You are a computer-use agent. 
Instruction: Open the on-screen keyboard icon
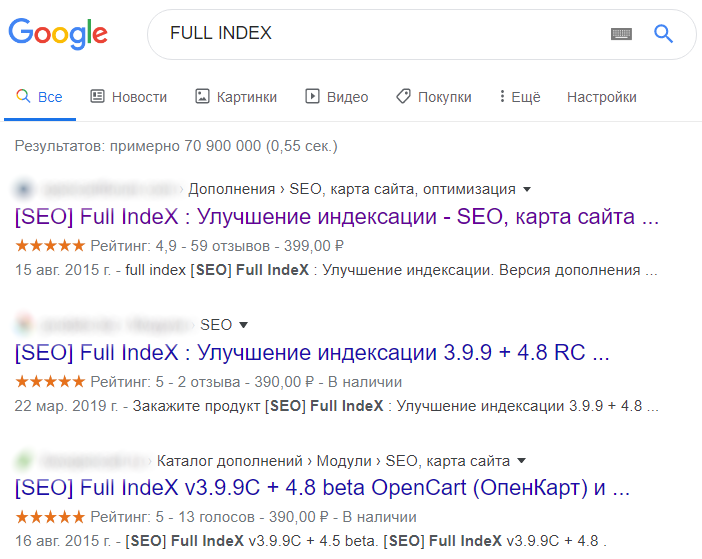621,34
